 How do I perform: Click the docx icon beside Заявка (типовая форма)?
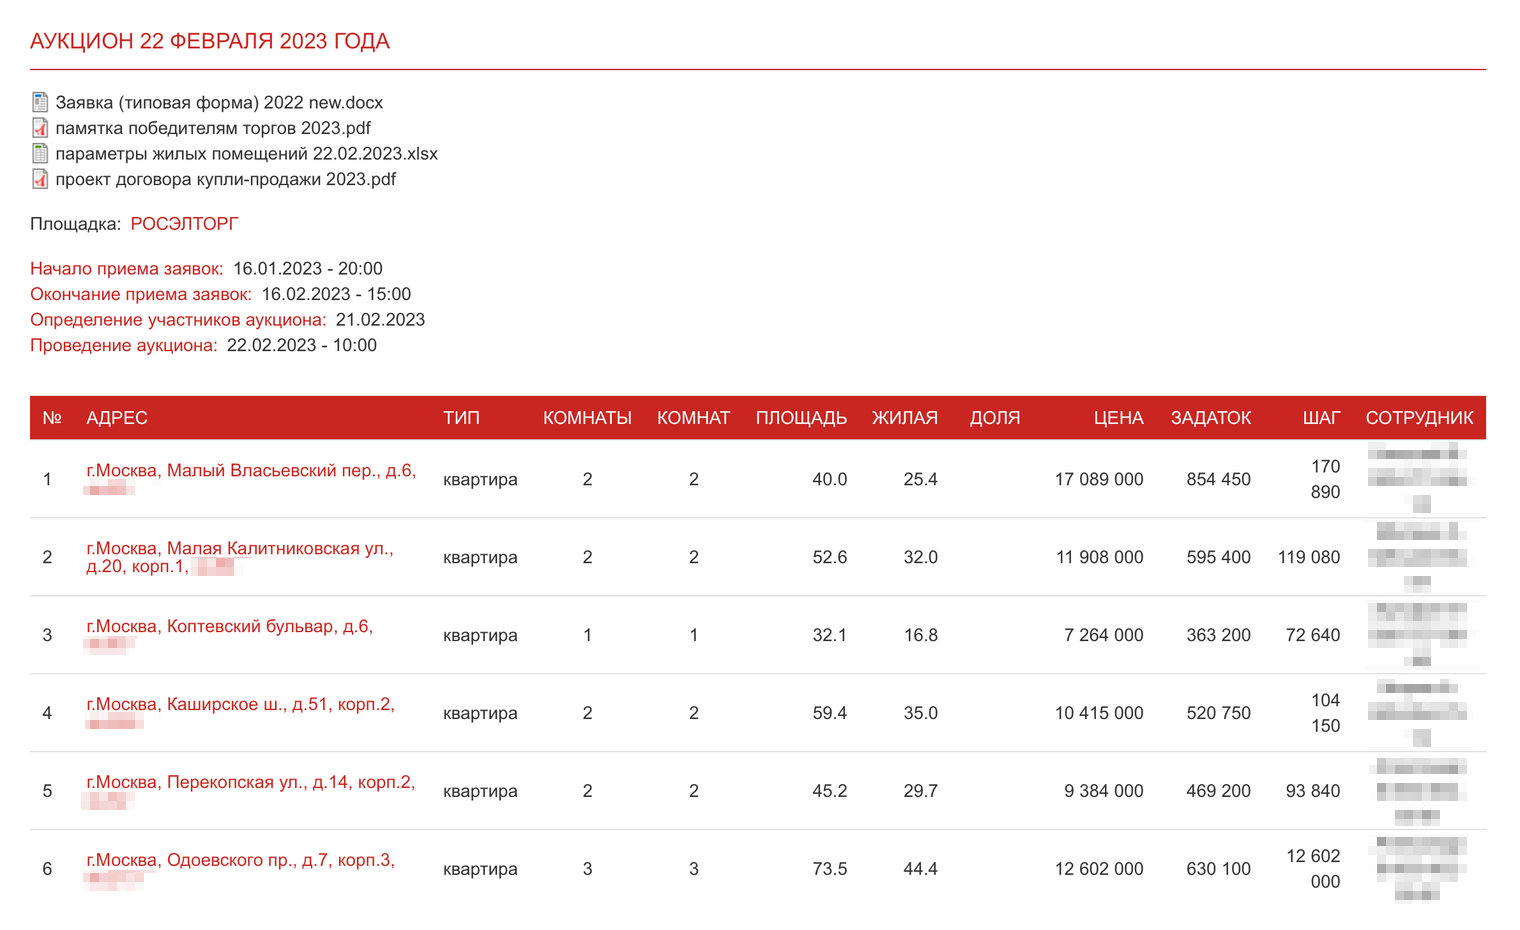pyautogui.click(x=40, y=102)
